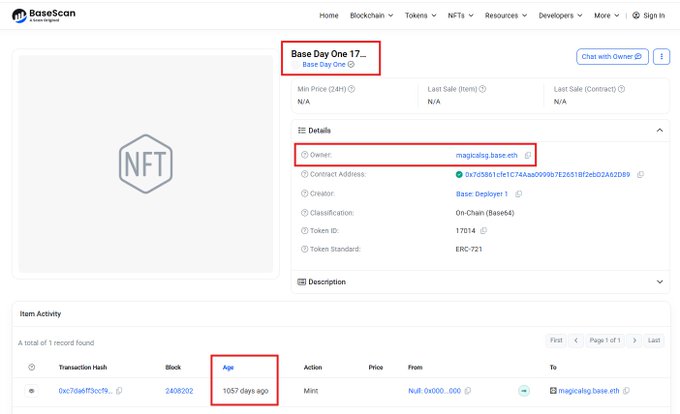The height and width of the screenshot is (414, 680).
Task: Click the verified badge beside Base Day One
Action: (x=351, y=64)
